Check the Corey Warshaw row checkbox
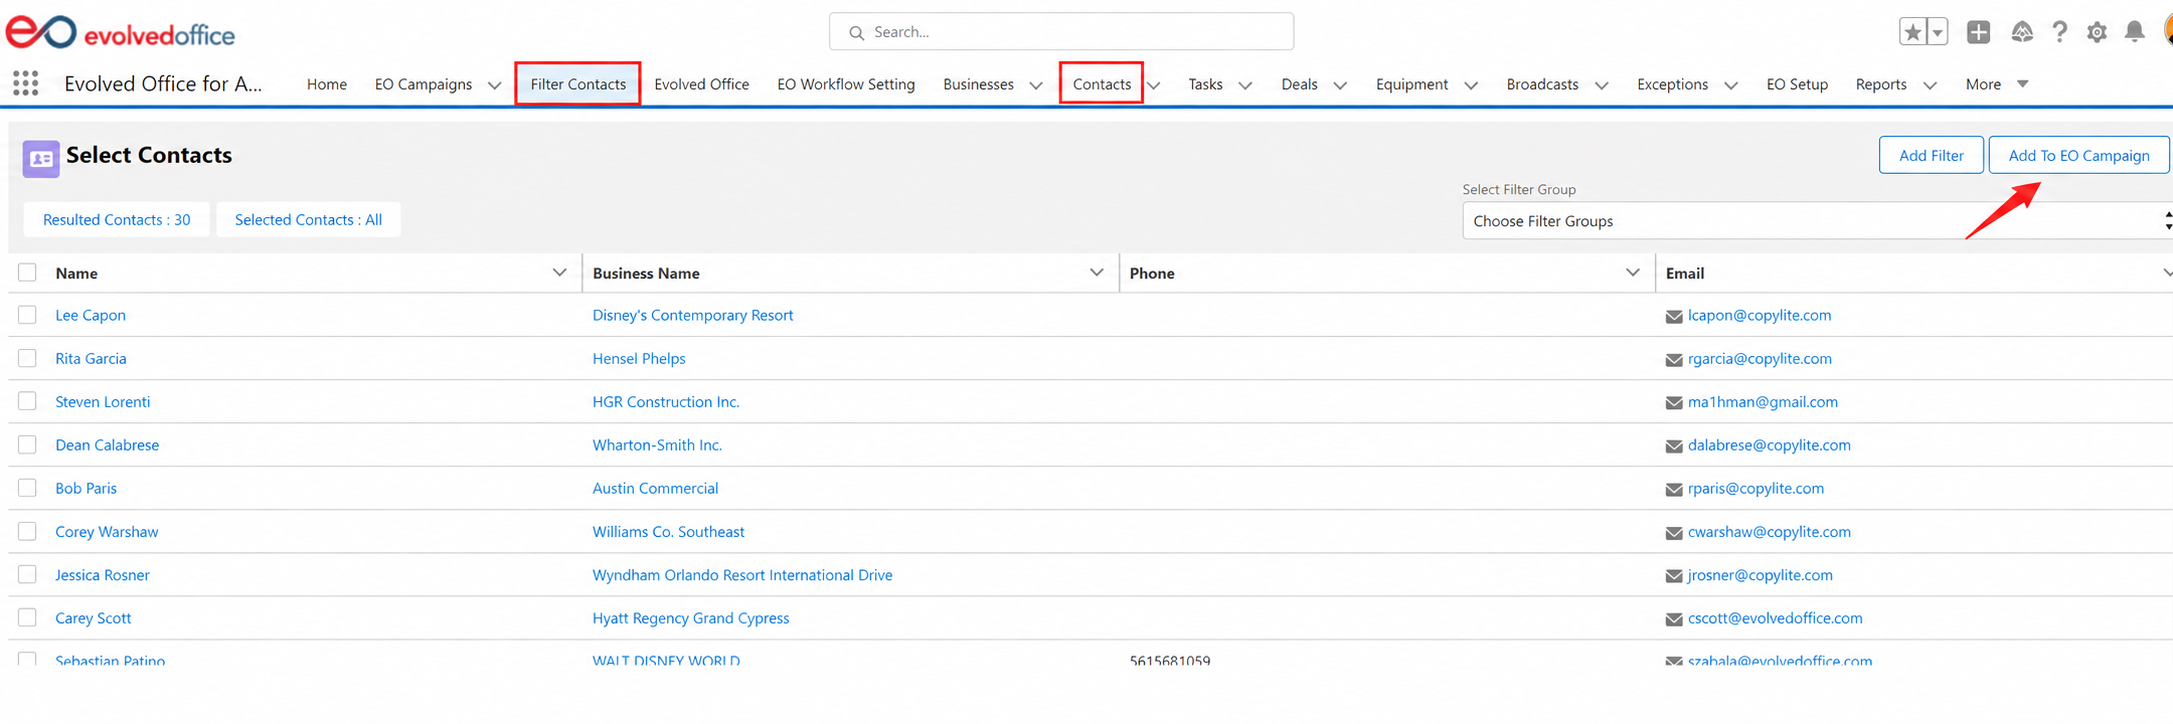The height and width of the screenshot is (724, 2173). click(x=27, y=531)
